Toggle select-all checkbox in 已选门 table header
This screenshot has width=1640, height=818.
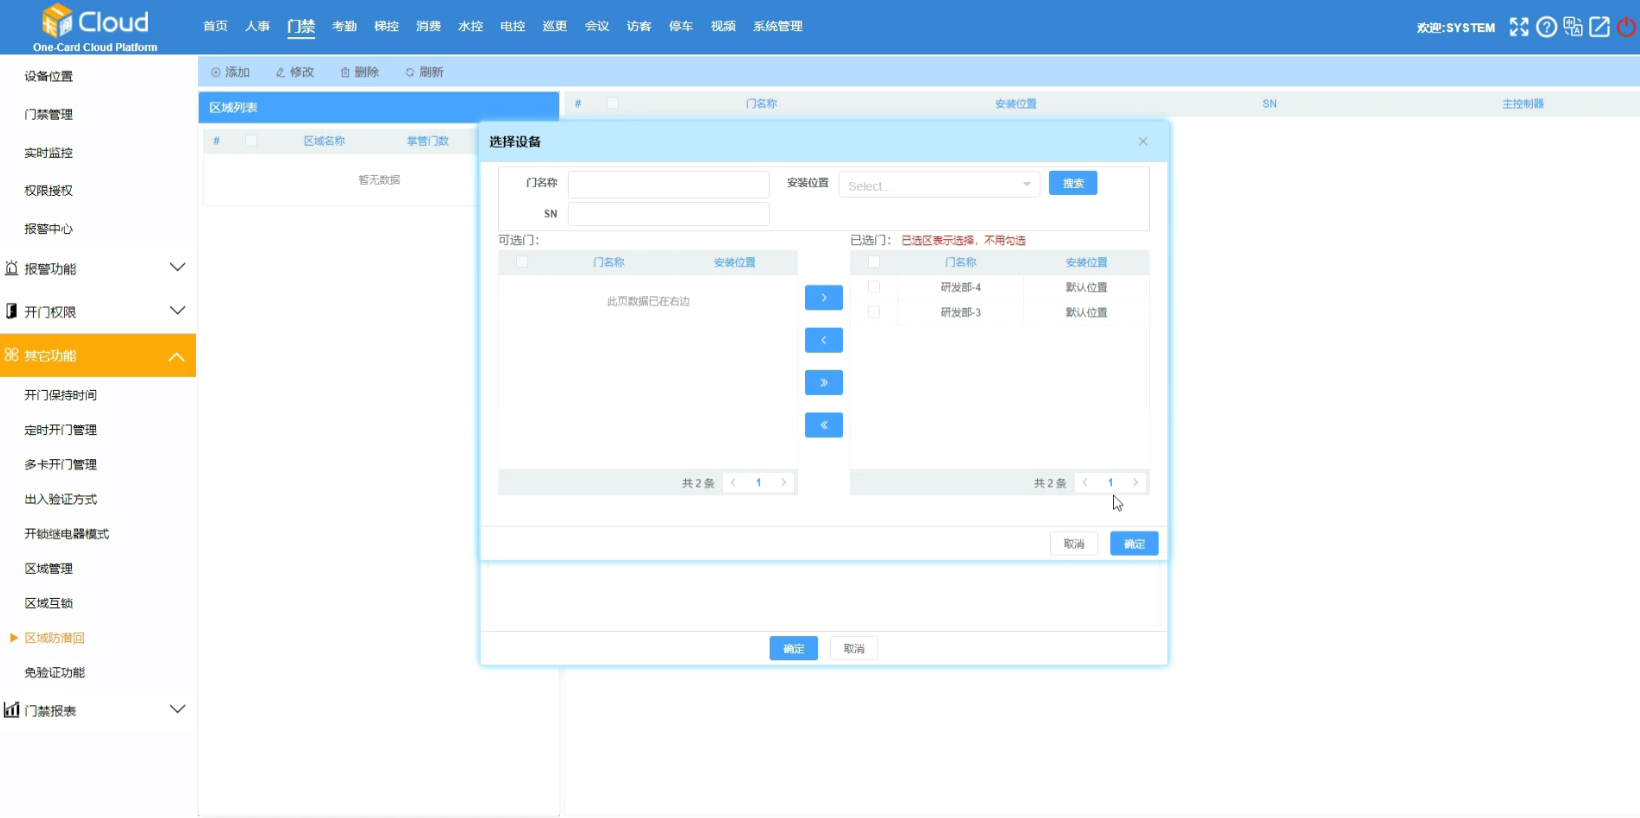point(874,262)
